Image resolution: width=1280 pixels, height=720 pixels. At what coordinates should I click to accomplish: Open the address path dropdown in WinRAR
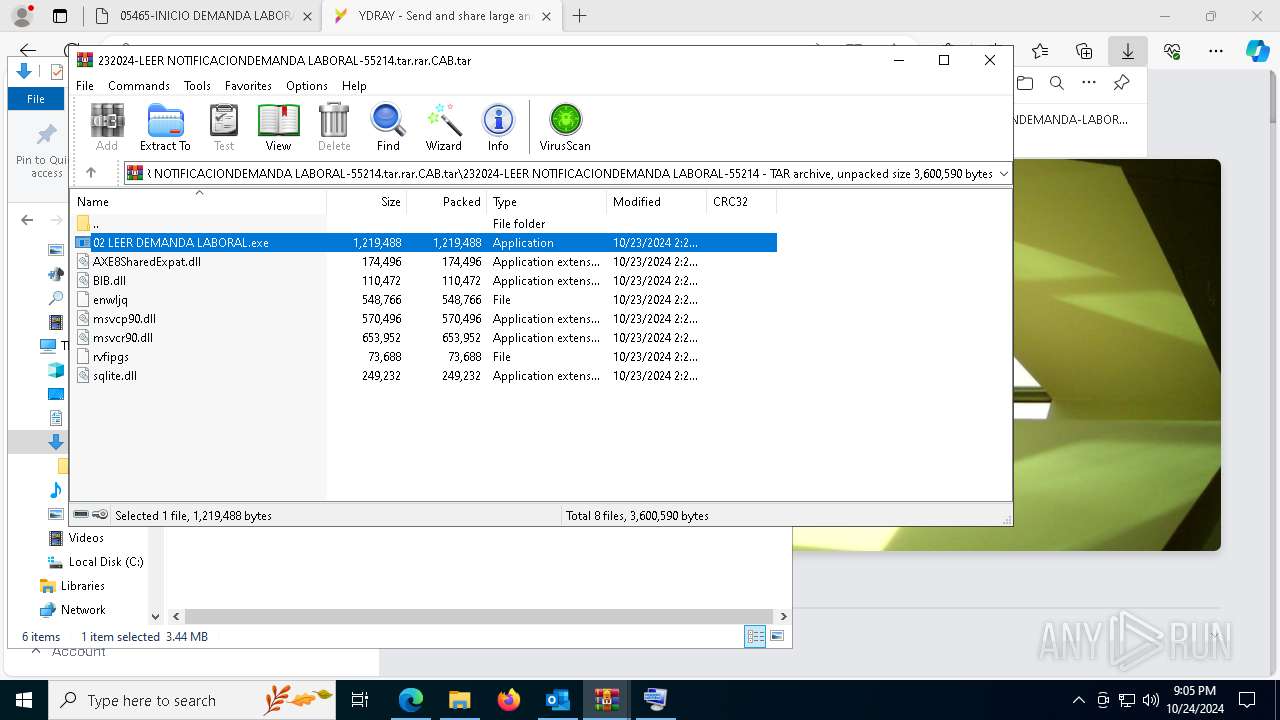click(1003, 173)
